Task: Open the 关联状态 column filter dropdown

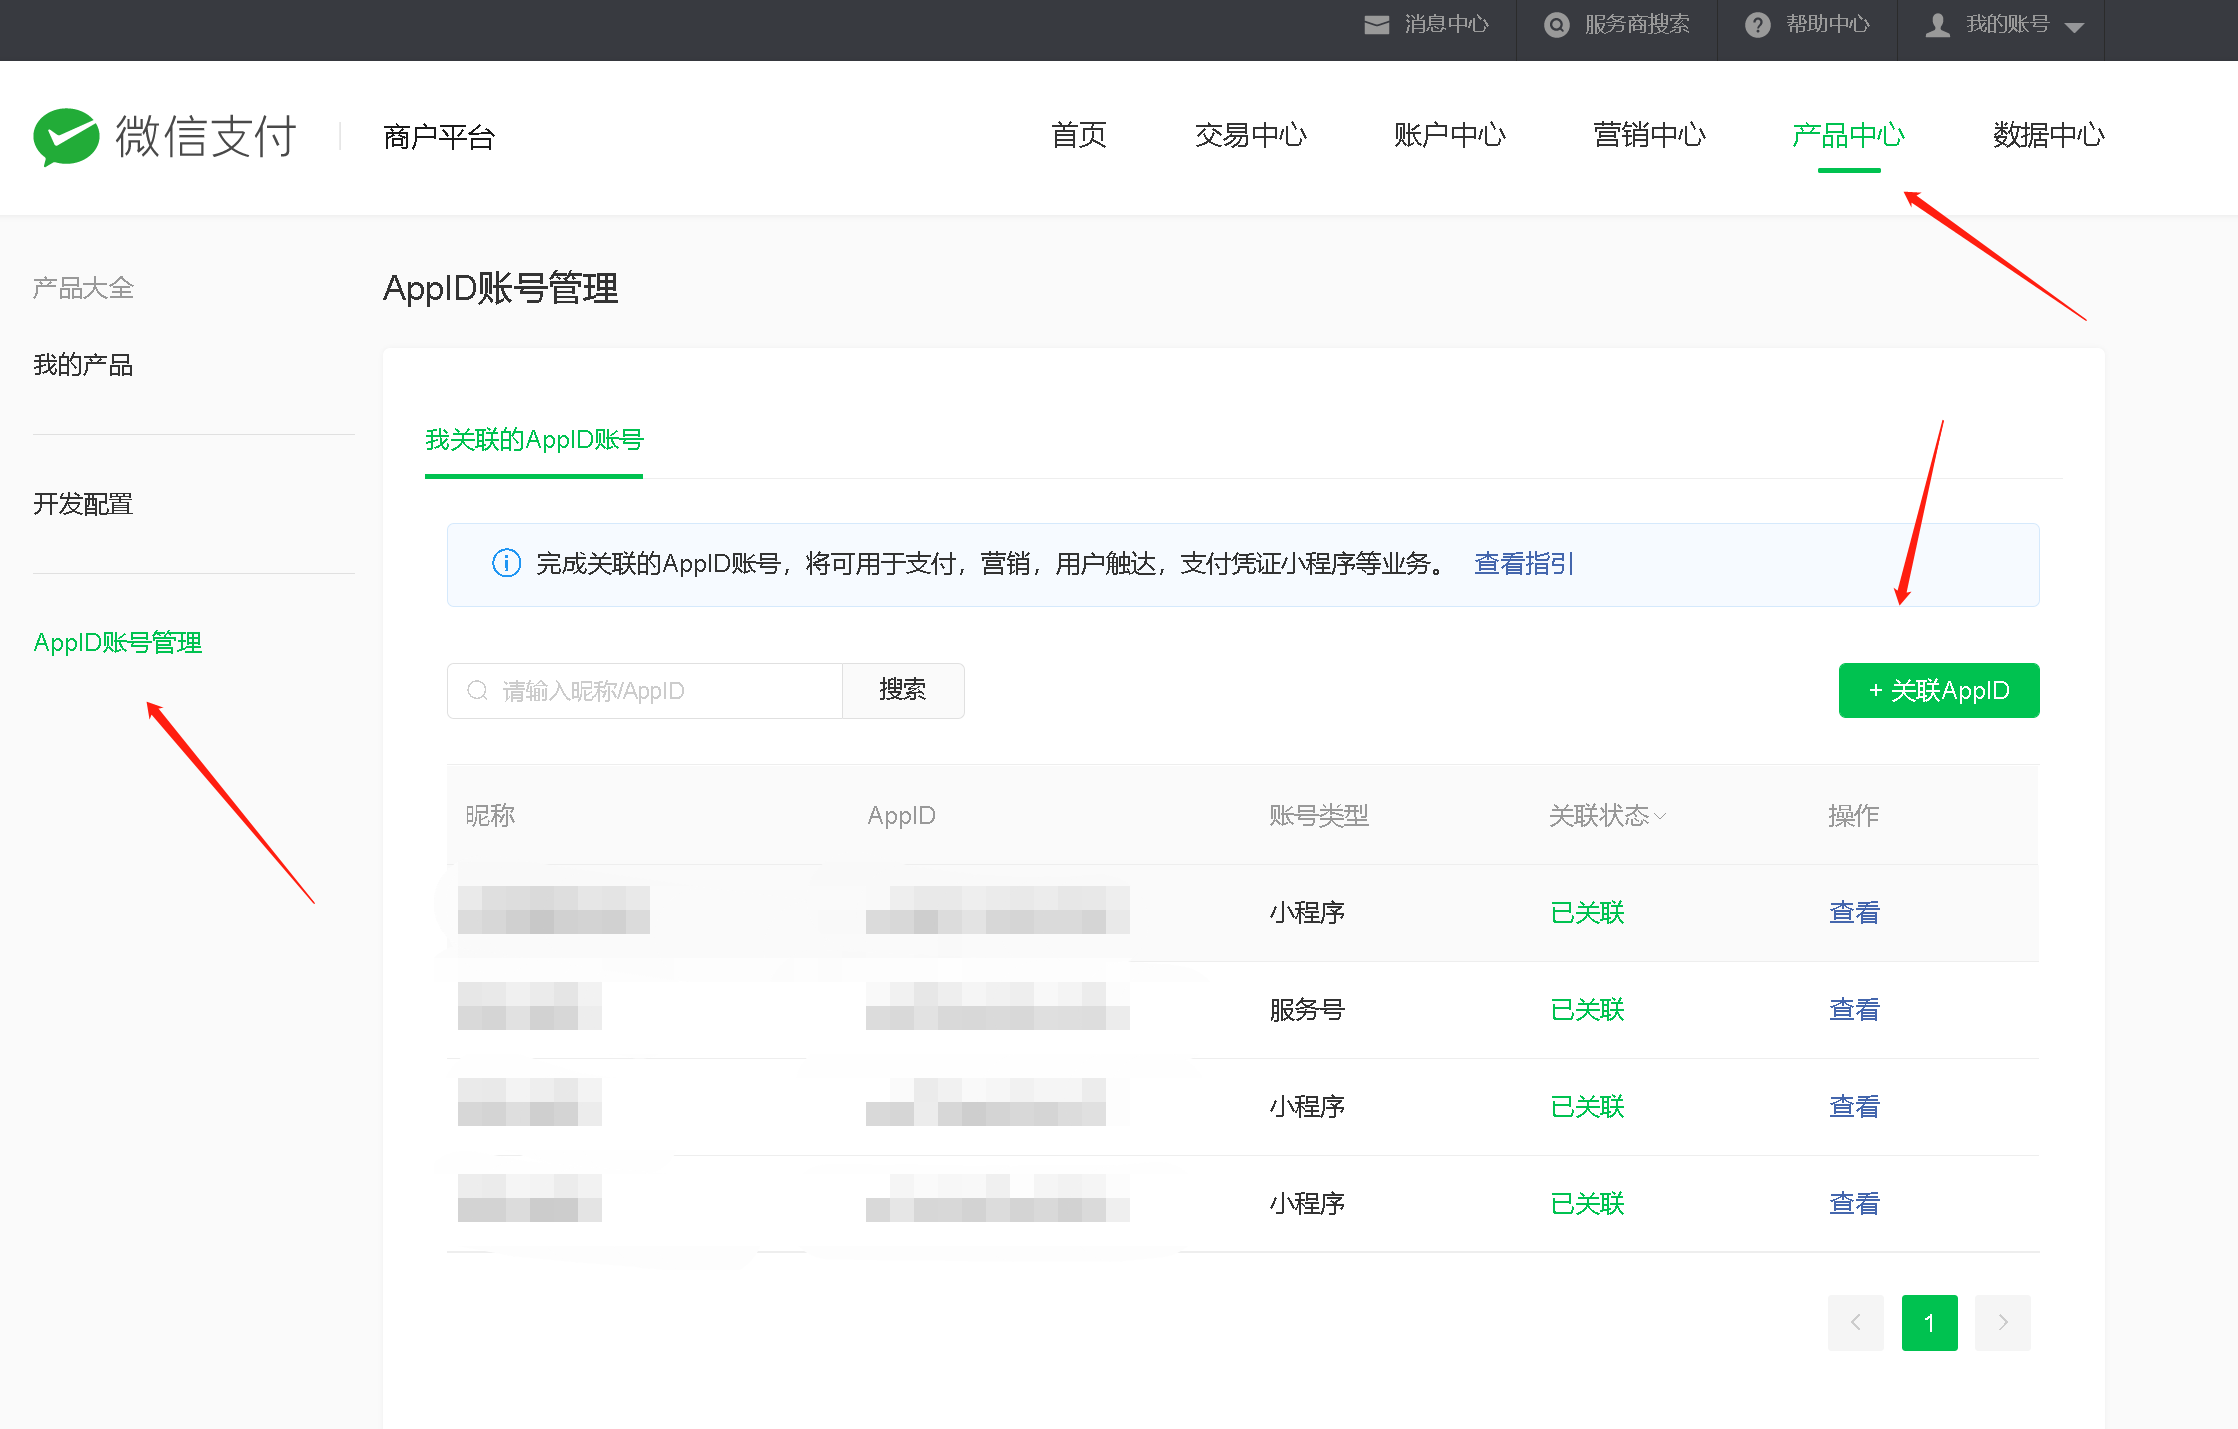Action: (x=1660, y=816)
